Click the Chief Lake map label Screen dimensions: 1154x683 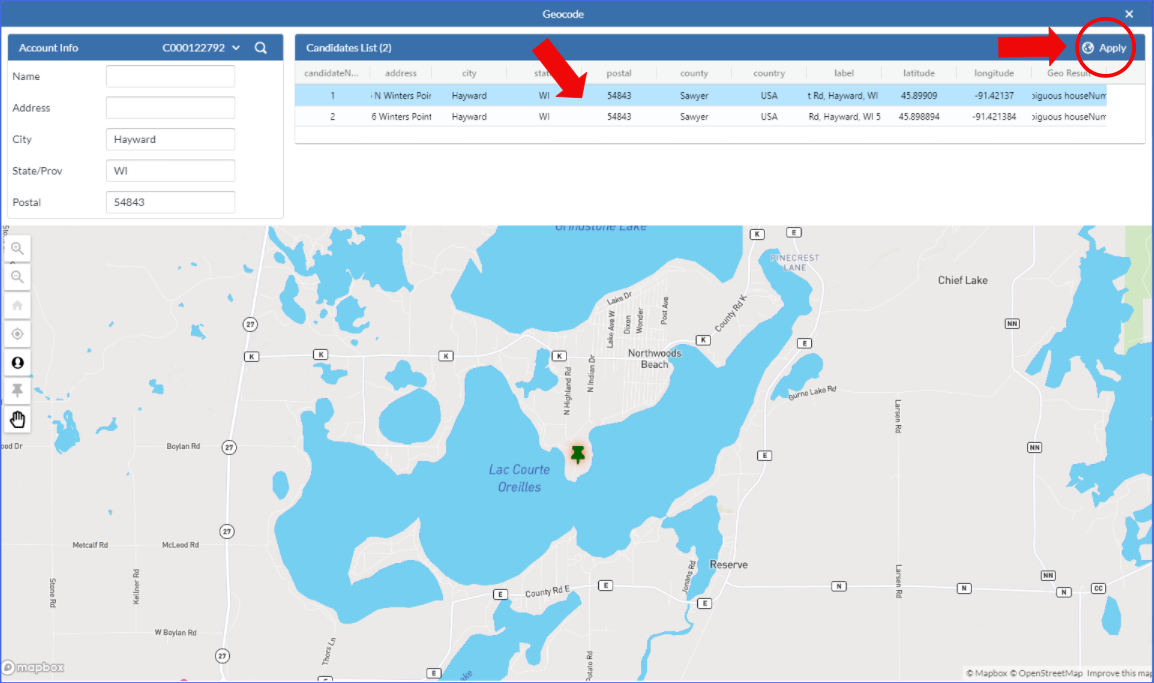pyautogui.click(x=963, y=280)
